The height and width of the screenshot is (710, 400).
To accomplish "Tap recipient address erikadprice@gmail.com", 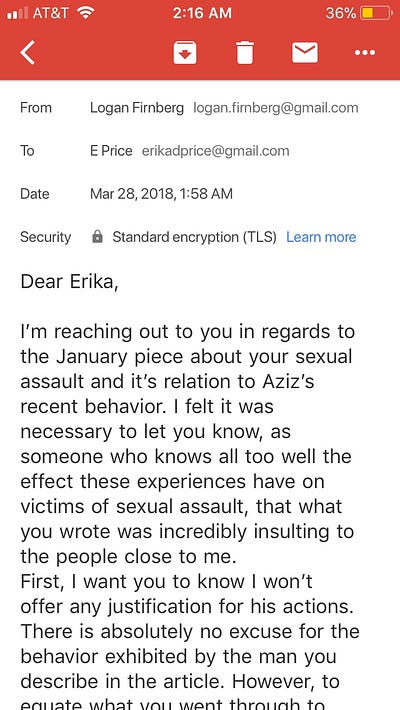I will coord(216,151).
